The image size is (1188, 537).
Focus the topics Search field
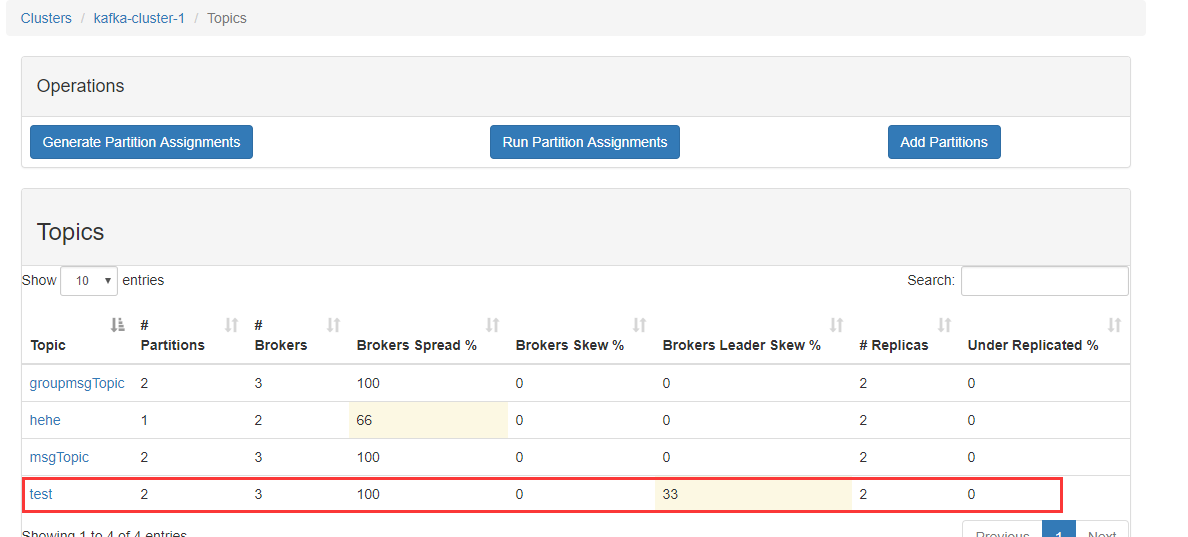click(x=1044, y=281)
